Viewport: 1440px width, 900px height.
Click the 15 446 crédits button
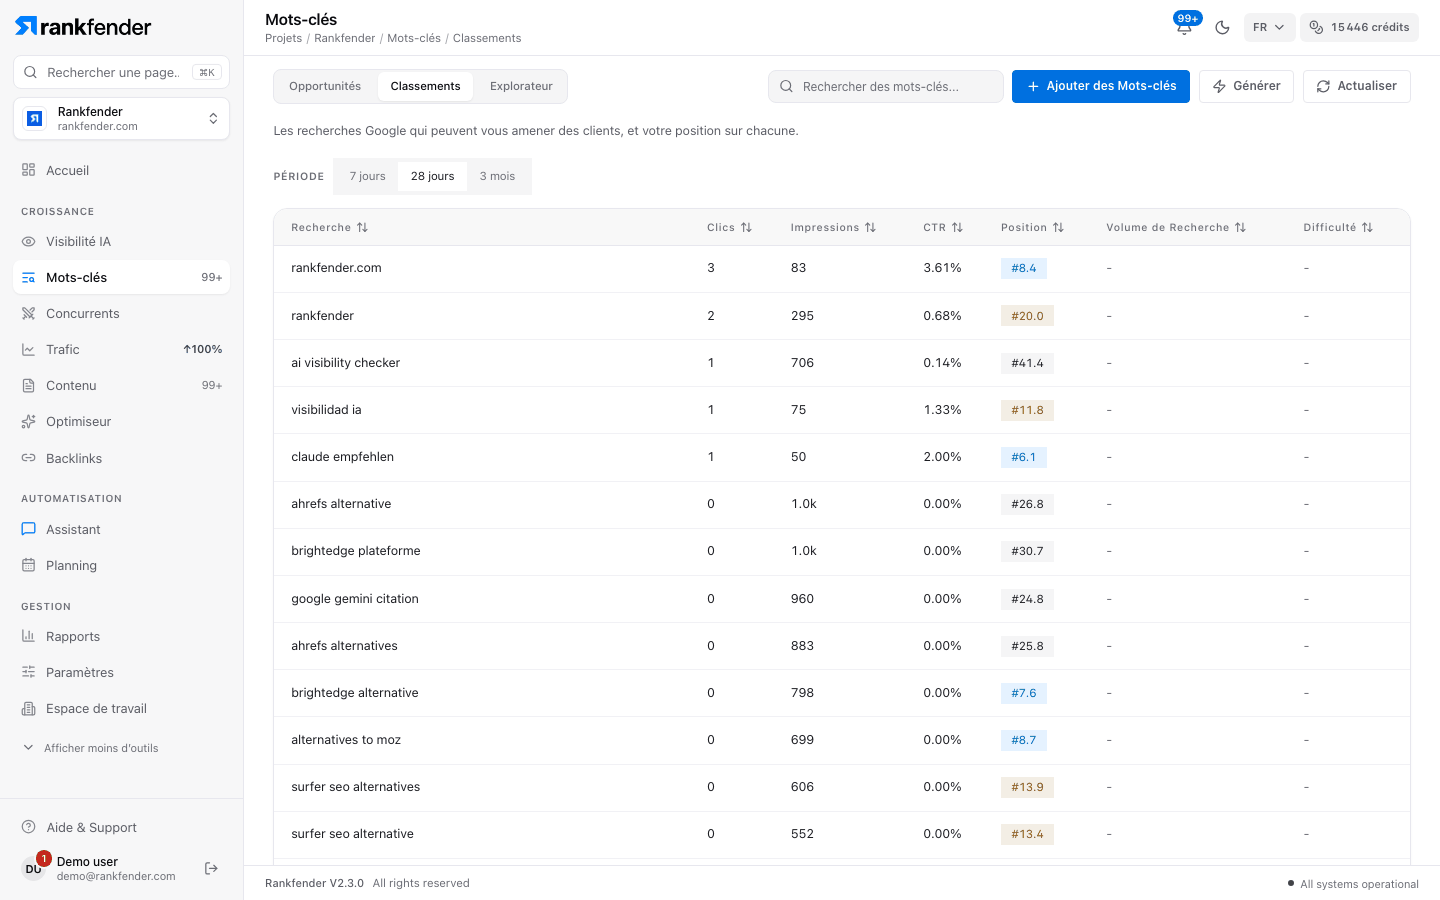click(x=1359, y=27)
